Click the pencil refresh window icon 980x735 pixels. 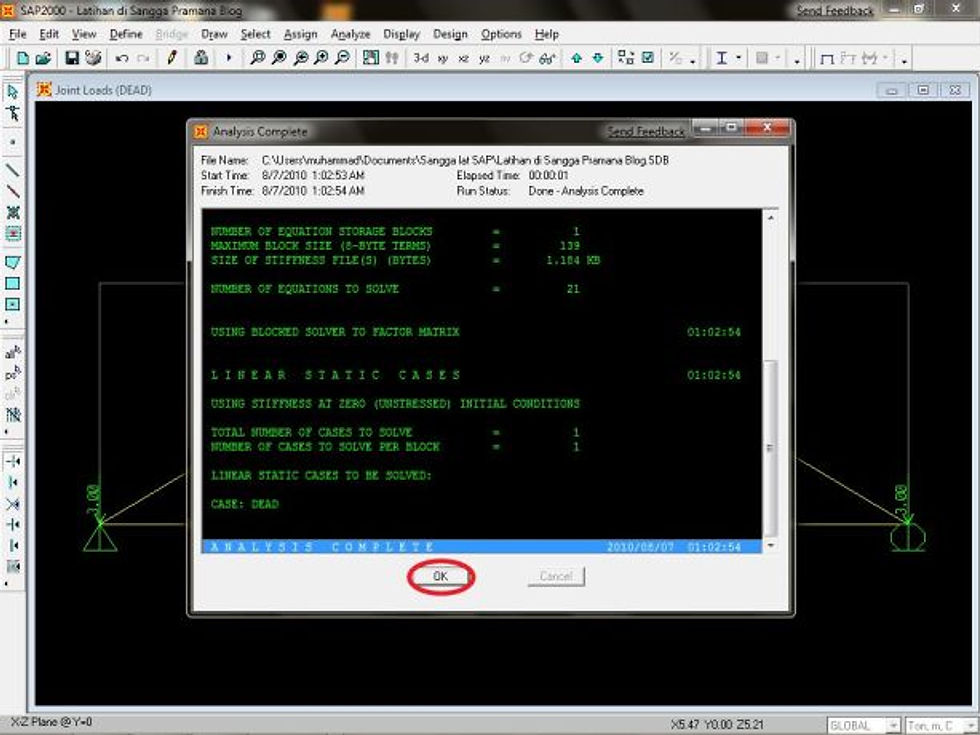(x=172, y=58)
